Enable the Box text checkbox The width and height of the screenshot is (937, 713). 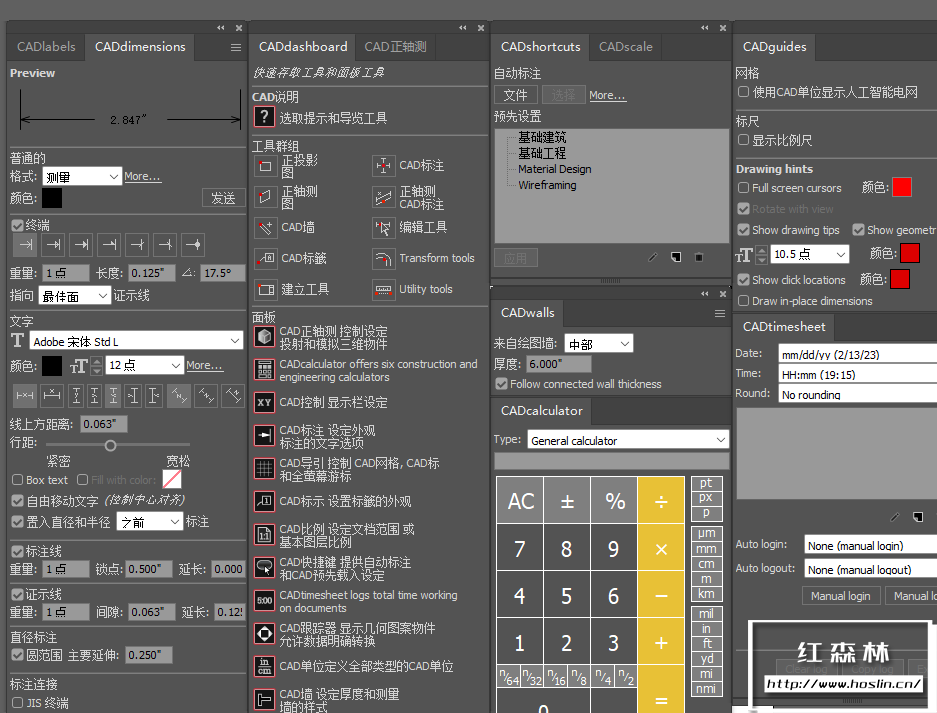tap(17, 480)
